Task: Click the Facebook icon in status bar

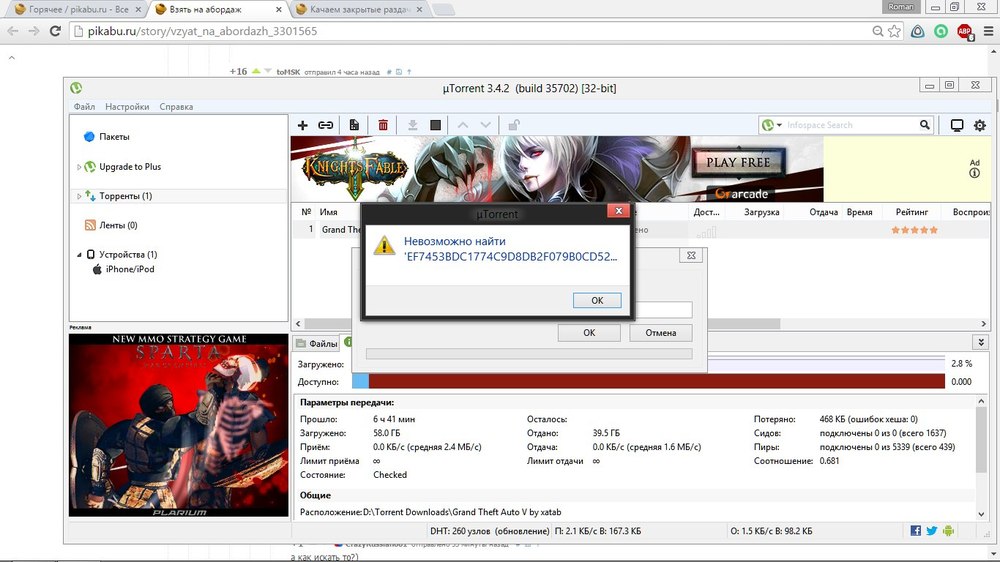Action: click(x=915, y=531)
